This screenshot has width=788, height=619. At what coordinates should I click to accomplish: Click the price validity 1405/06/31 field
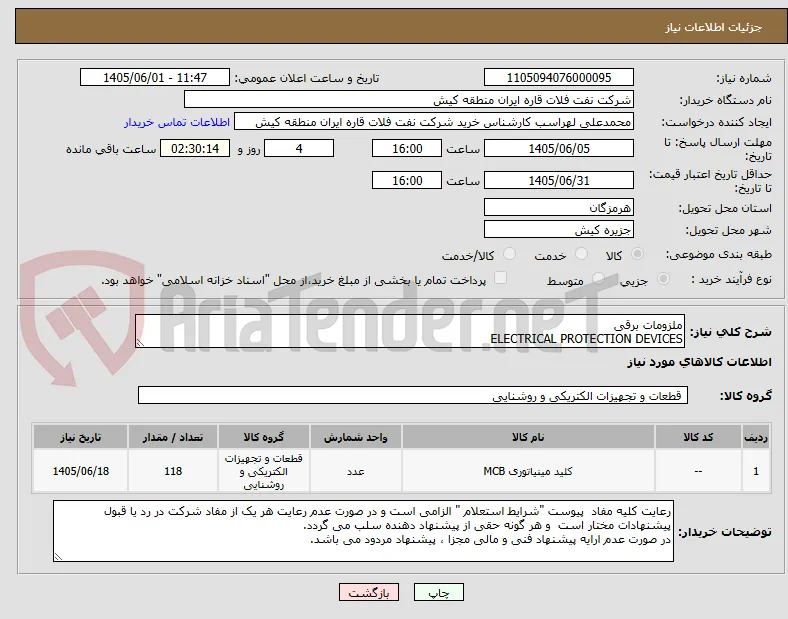pos(559,180)
